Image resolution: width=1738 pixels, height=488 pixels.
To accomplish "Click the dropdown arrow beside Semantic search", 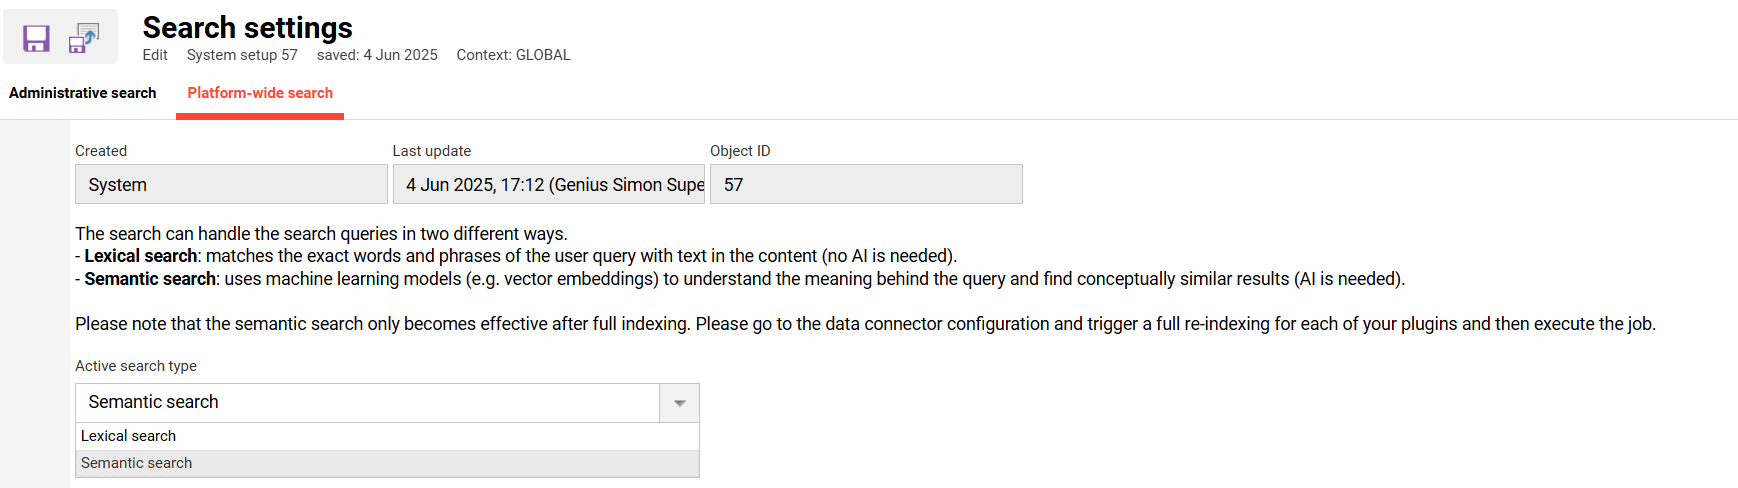I will point(679,403).
